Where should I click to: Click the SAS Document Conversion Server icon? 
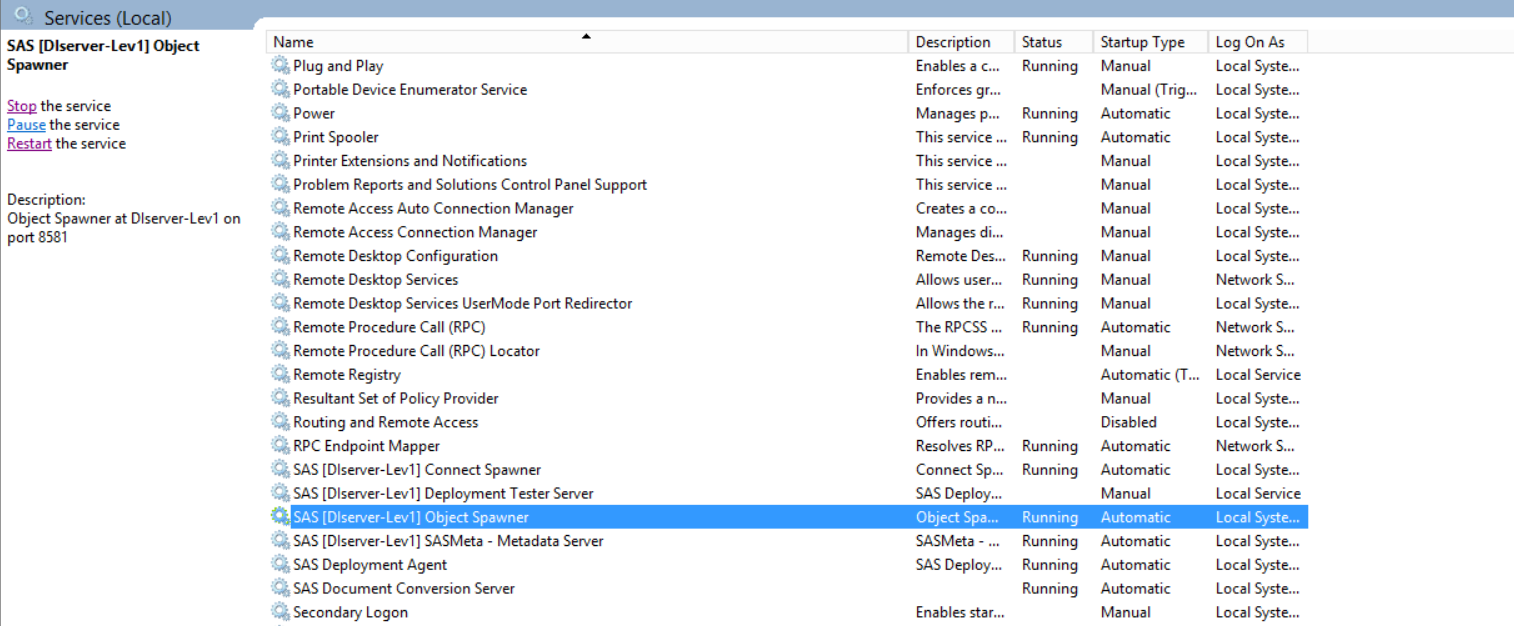[x=279, y=588]
